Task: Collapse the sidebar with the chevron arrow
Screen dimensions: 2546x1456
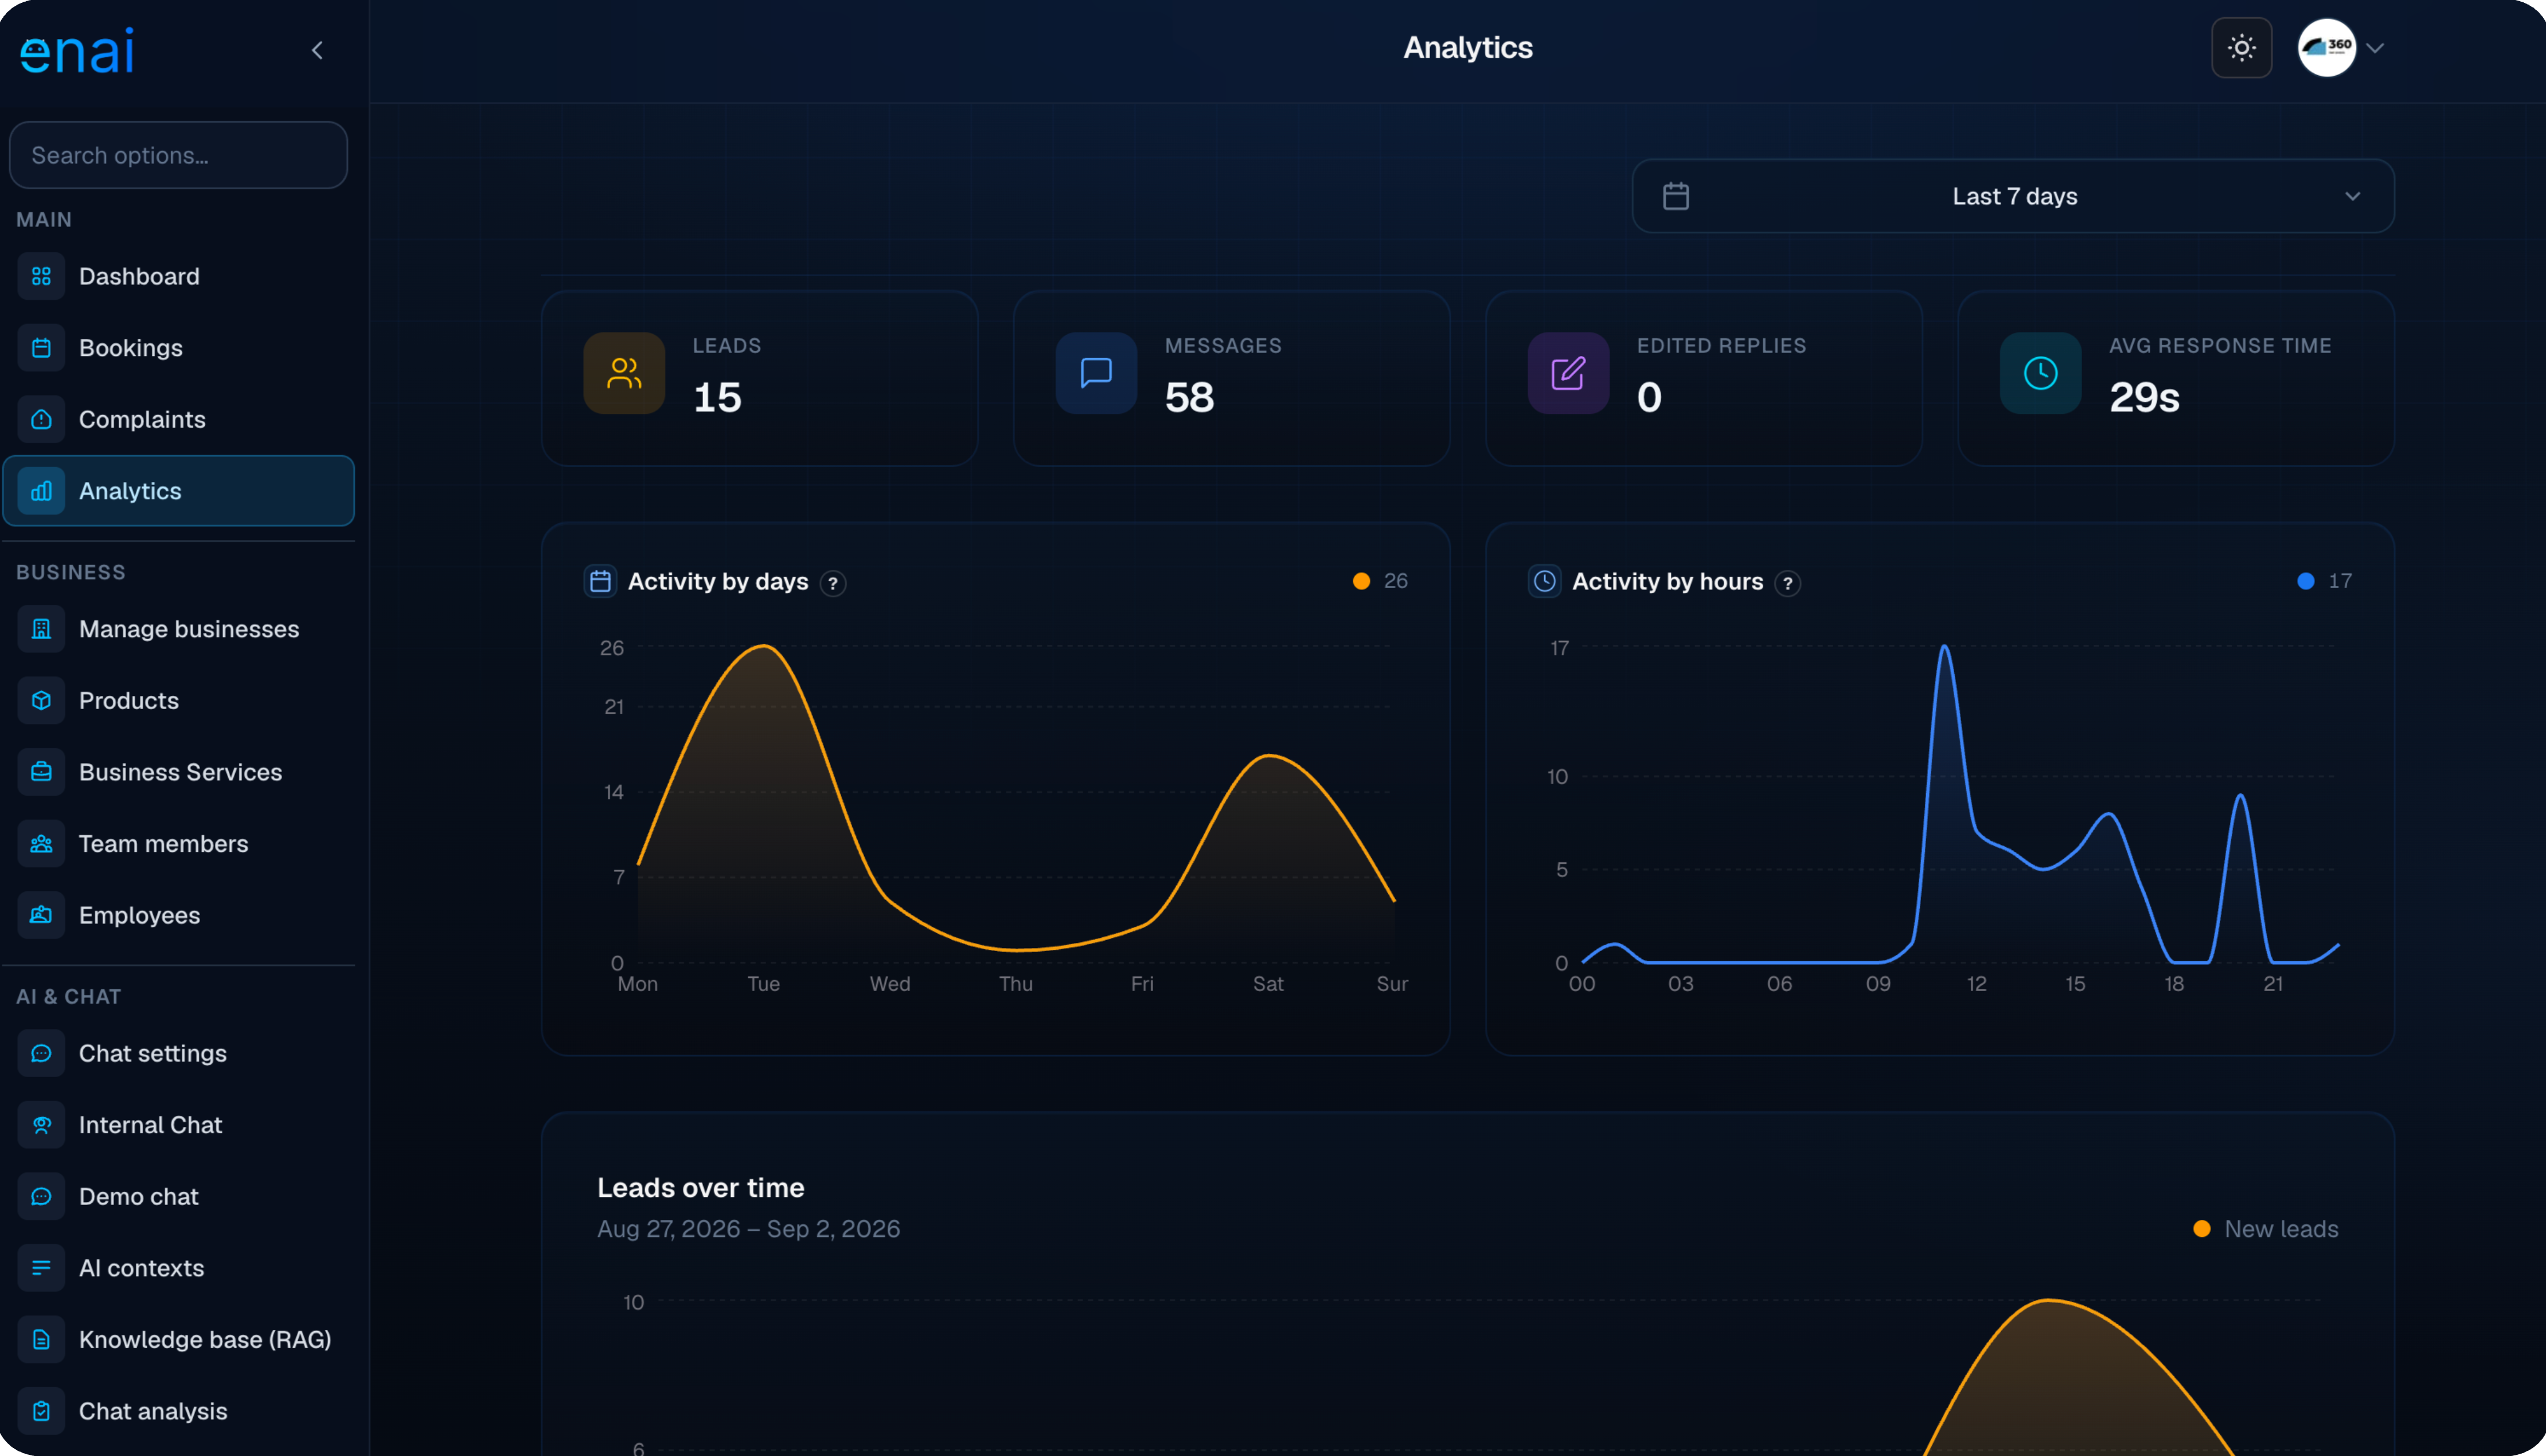Action: [317, 50]
